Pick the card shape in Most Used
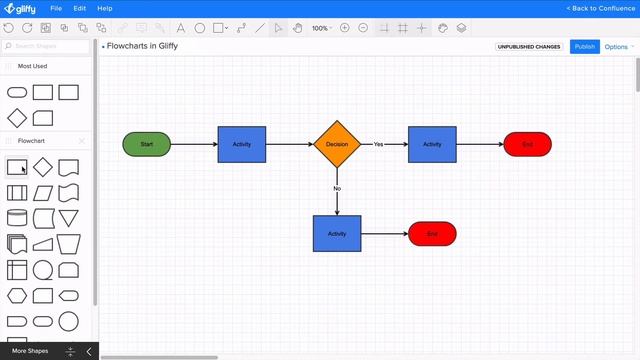Image resolution: width=640 pixels, height=360 pixels. [43, 118]
